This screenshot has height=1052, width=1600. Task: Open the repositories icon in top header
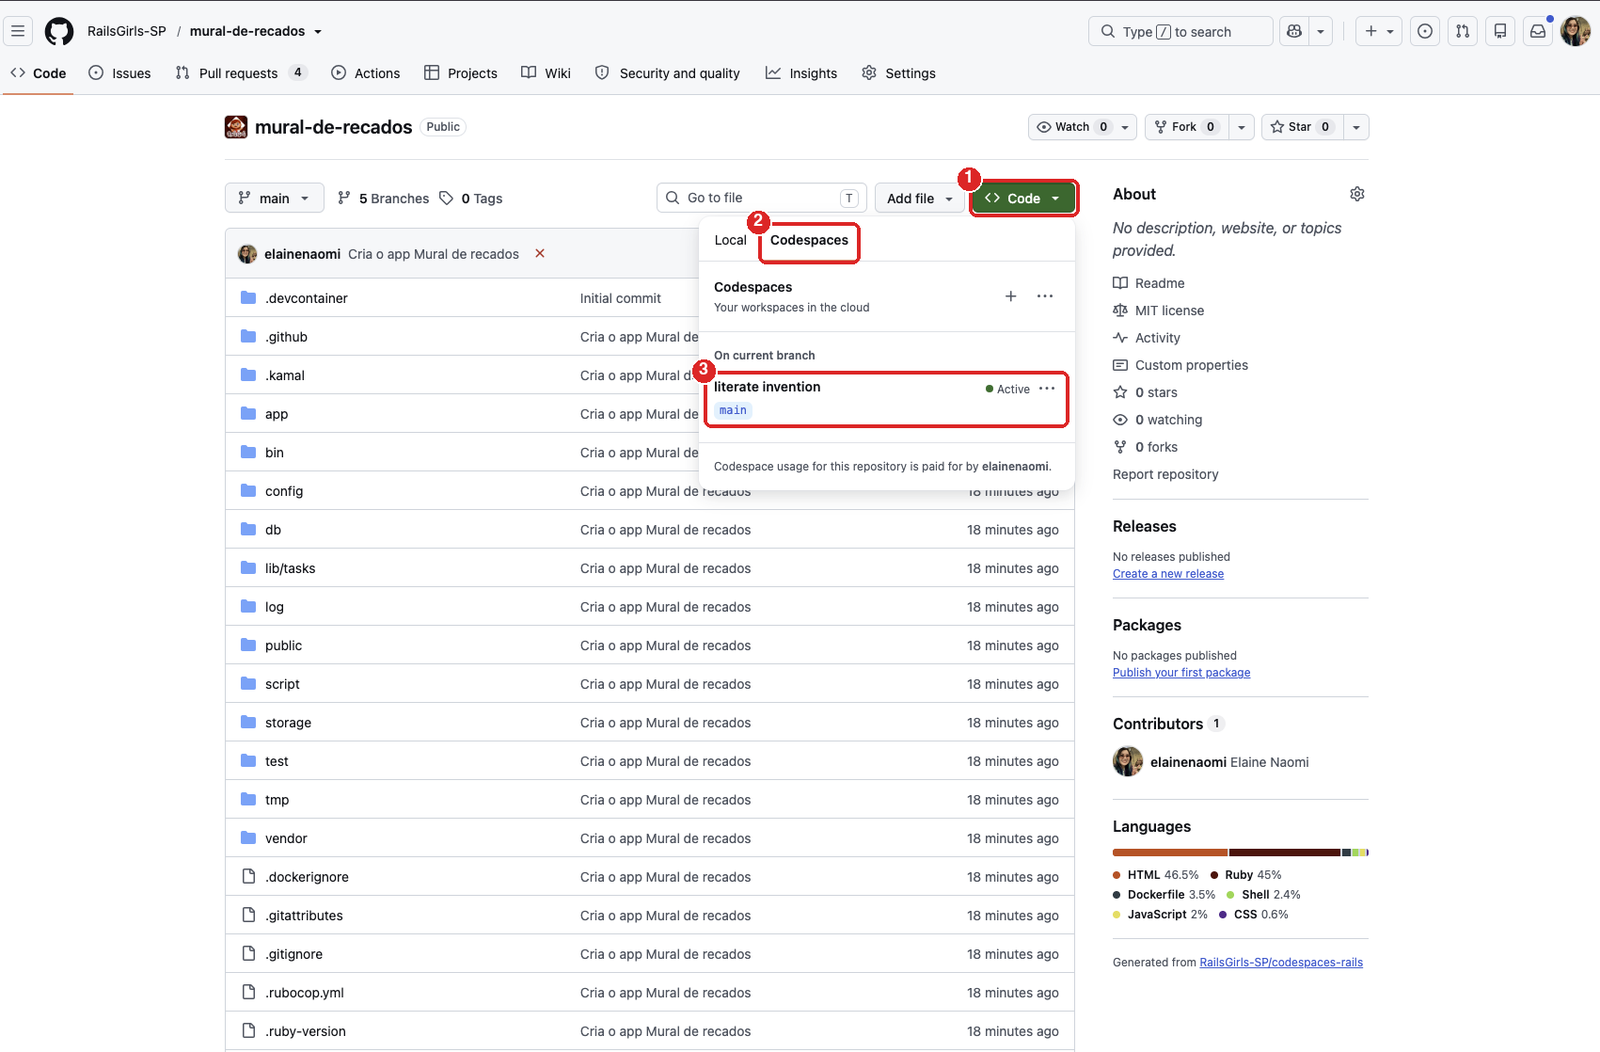click(x=1500, y=31)
